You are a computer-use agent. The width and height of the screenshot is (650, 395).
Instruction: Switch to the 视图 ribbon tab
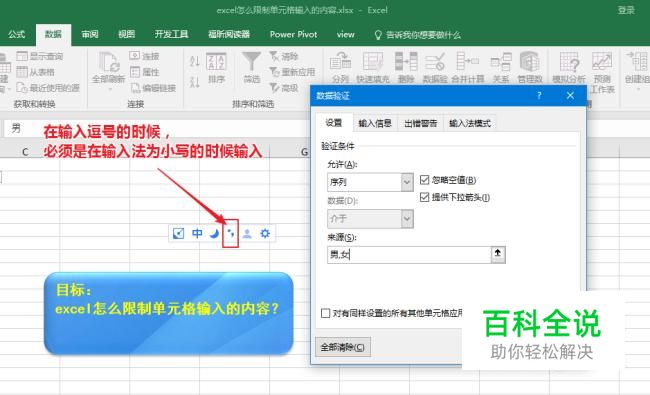[126, 34]
